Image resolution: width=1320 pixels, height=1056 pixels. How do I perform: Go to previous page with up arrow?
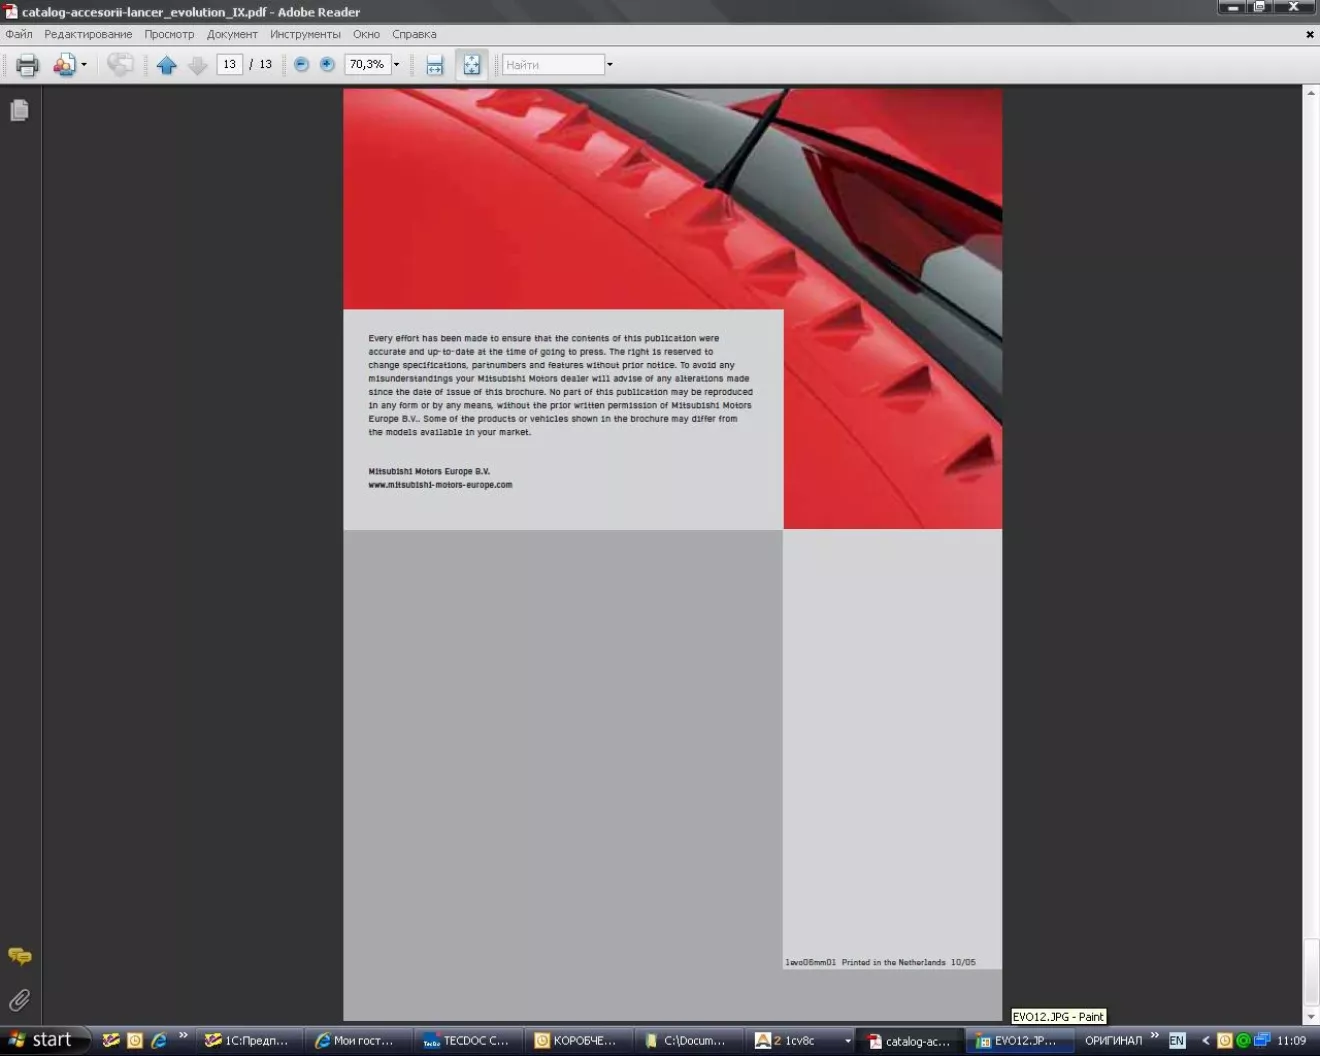[x=167, y=65]
